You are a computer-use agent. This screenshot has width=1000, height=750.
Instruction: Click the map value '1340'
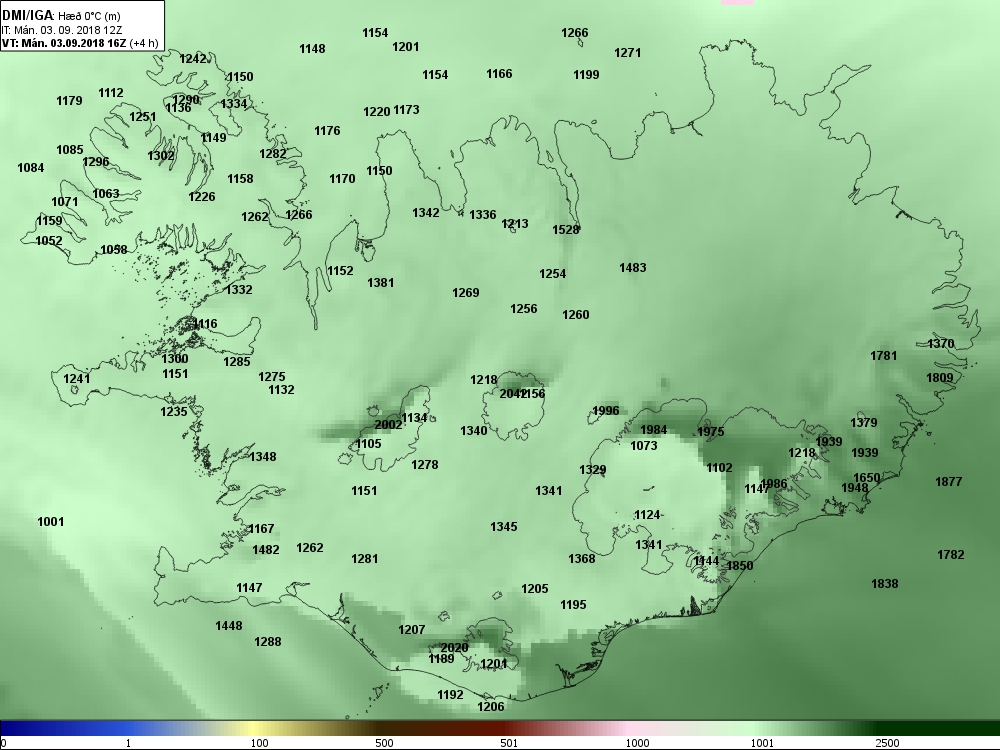pyautogui.click(x=473, y=431)
